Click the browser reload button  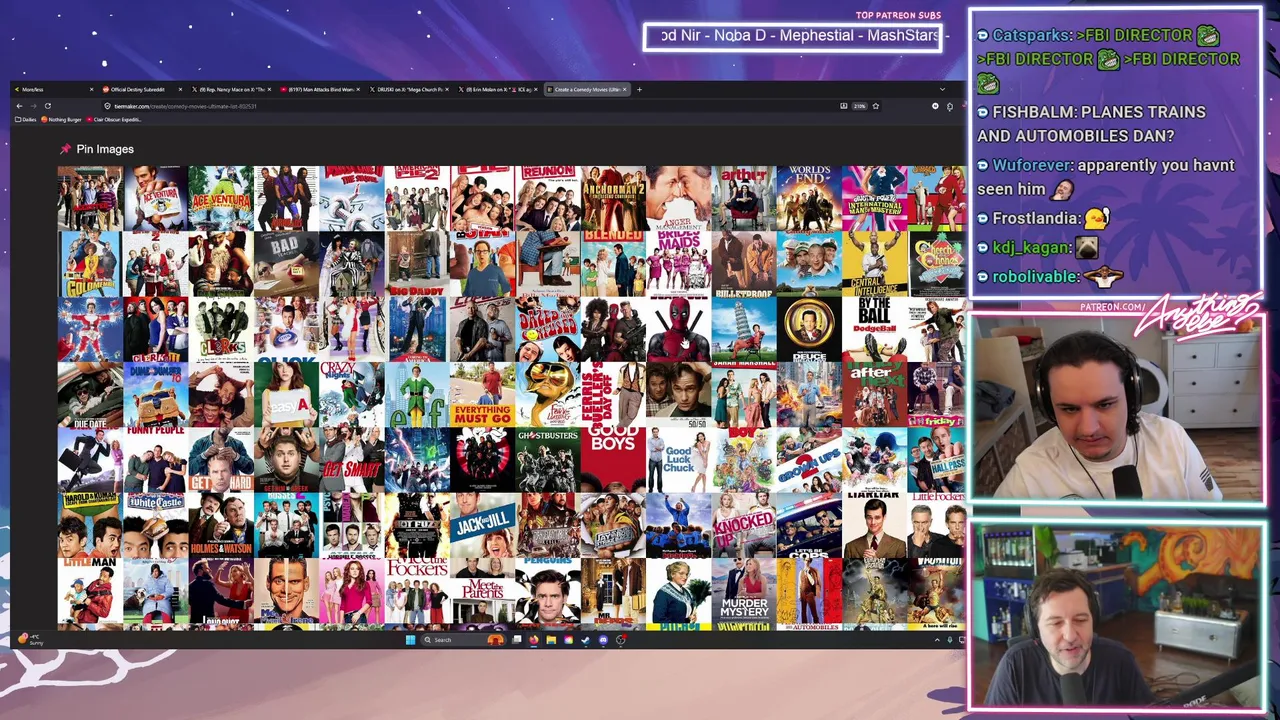(x=46, y=106)
